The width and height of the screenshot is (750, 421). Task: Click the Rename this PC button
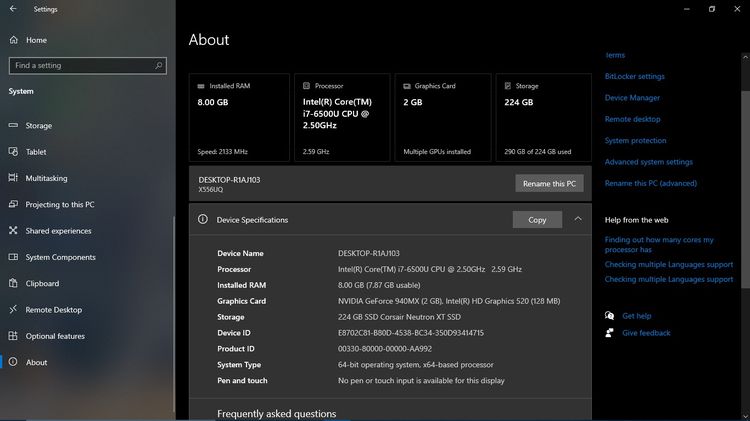[549, 183]
